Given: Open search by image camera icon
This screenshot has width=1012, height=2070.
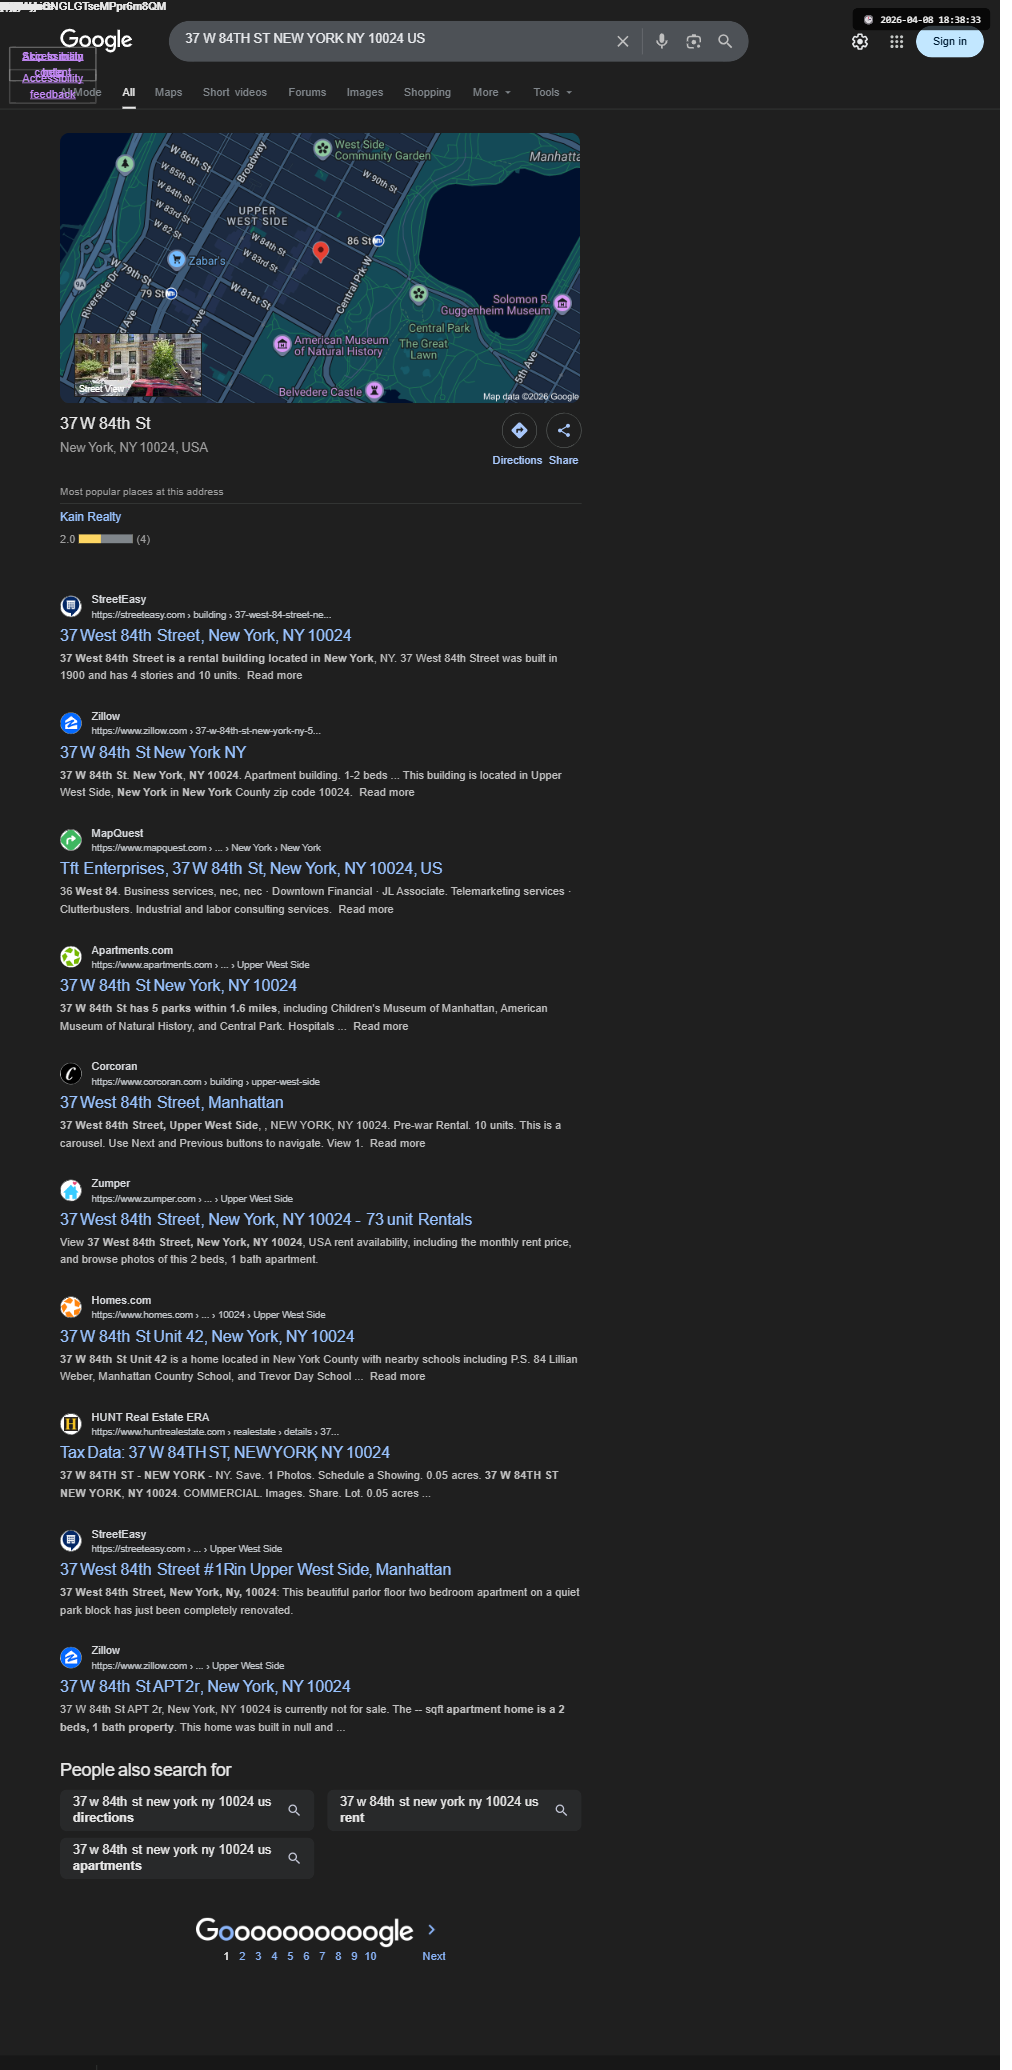Looking at the screenshot, I should pyautogui.click(x=693, y=41).
